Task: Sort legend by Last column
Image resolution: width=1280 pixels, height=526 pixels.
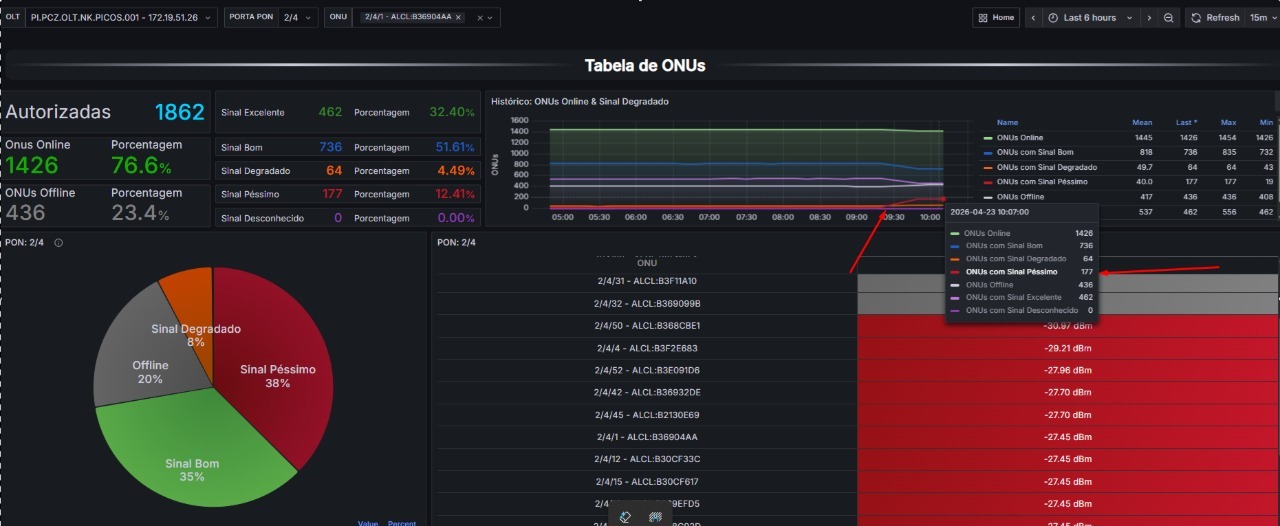Action: coord(1188,122)
